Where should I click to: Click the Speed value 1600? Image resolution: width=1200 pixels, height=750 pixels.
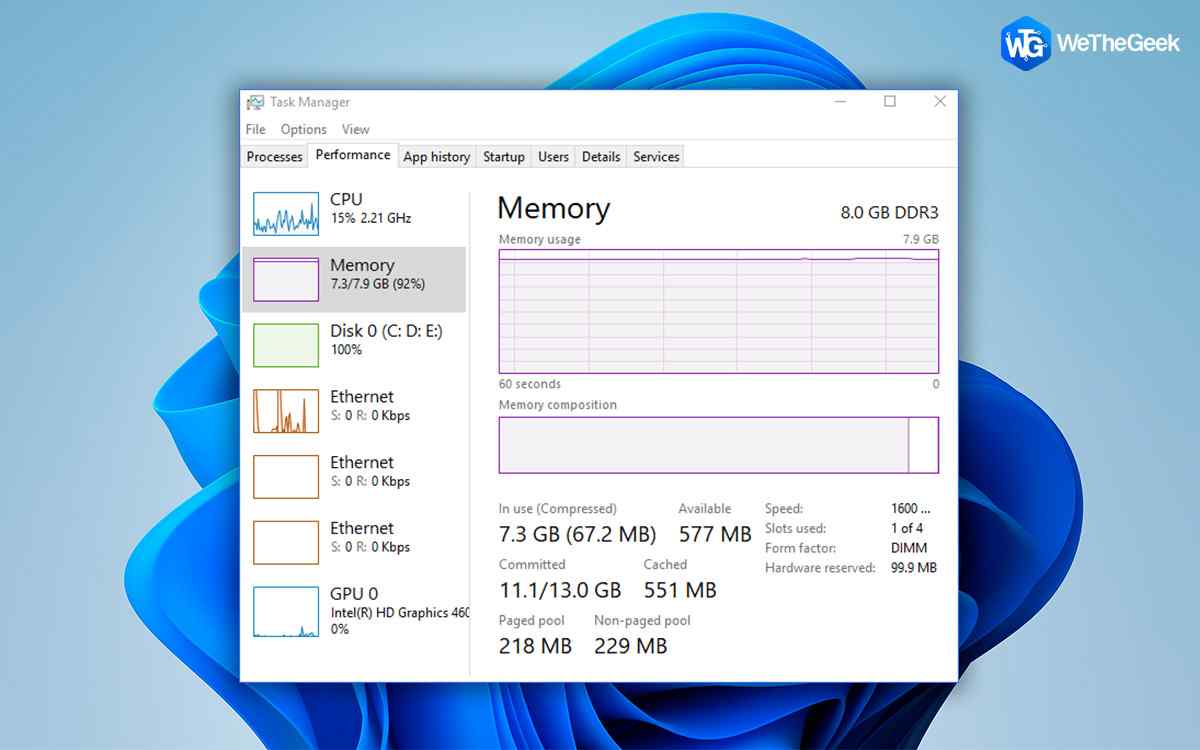[911, 508]
